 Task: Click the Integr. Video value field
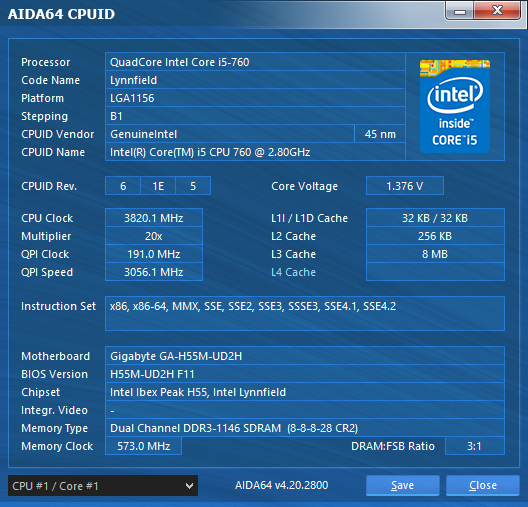(x=305, y=410)
